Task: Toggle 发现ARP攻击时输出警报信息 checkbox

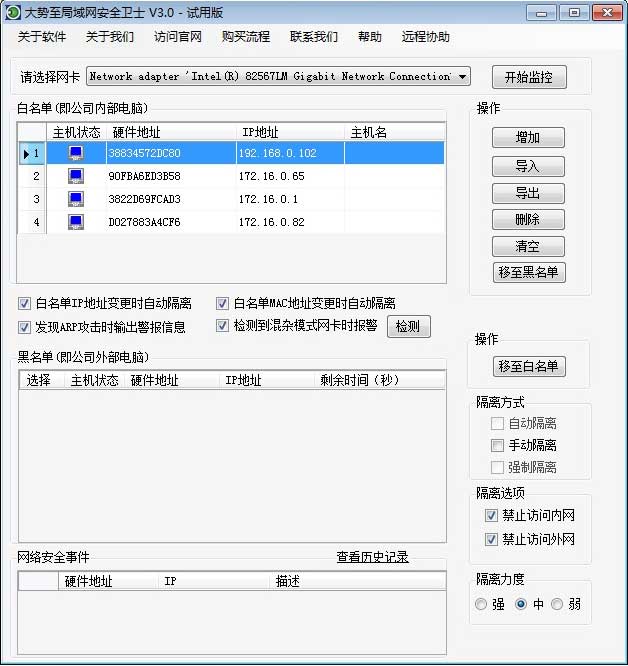Action: tap(24, 327)
